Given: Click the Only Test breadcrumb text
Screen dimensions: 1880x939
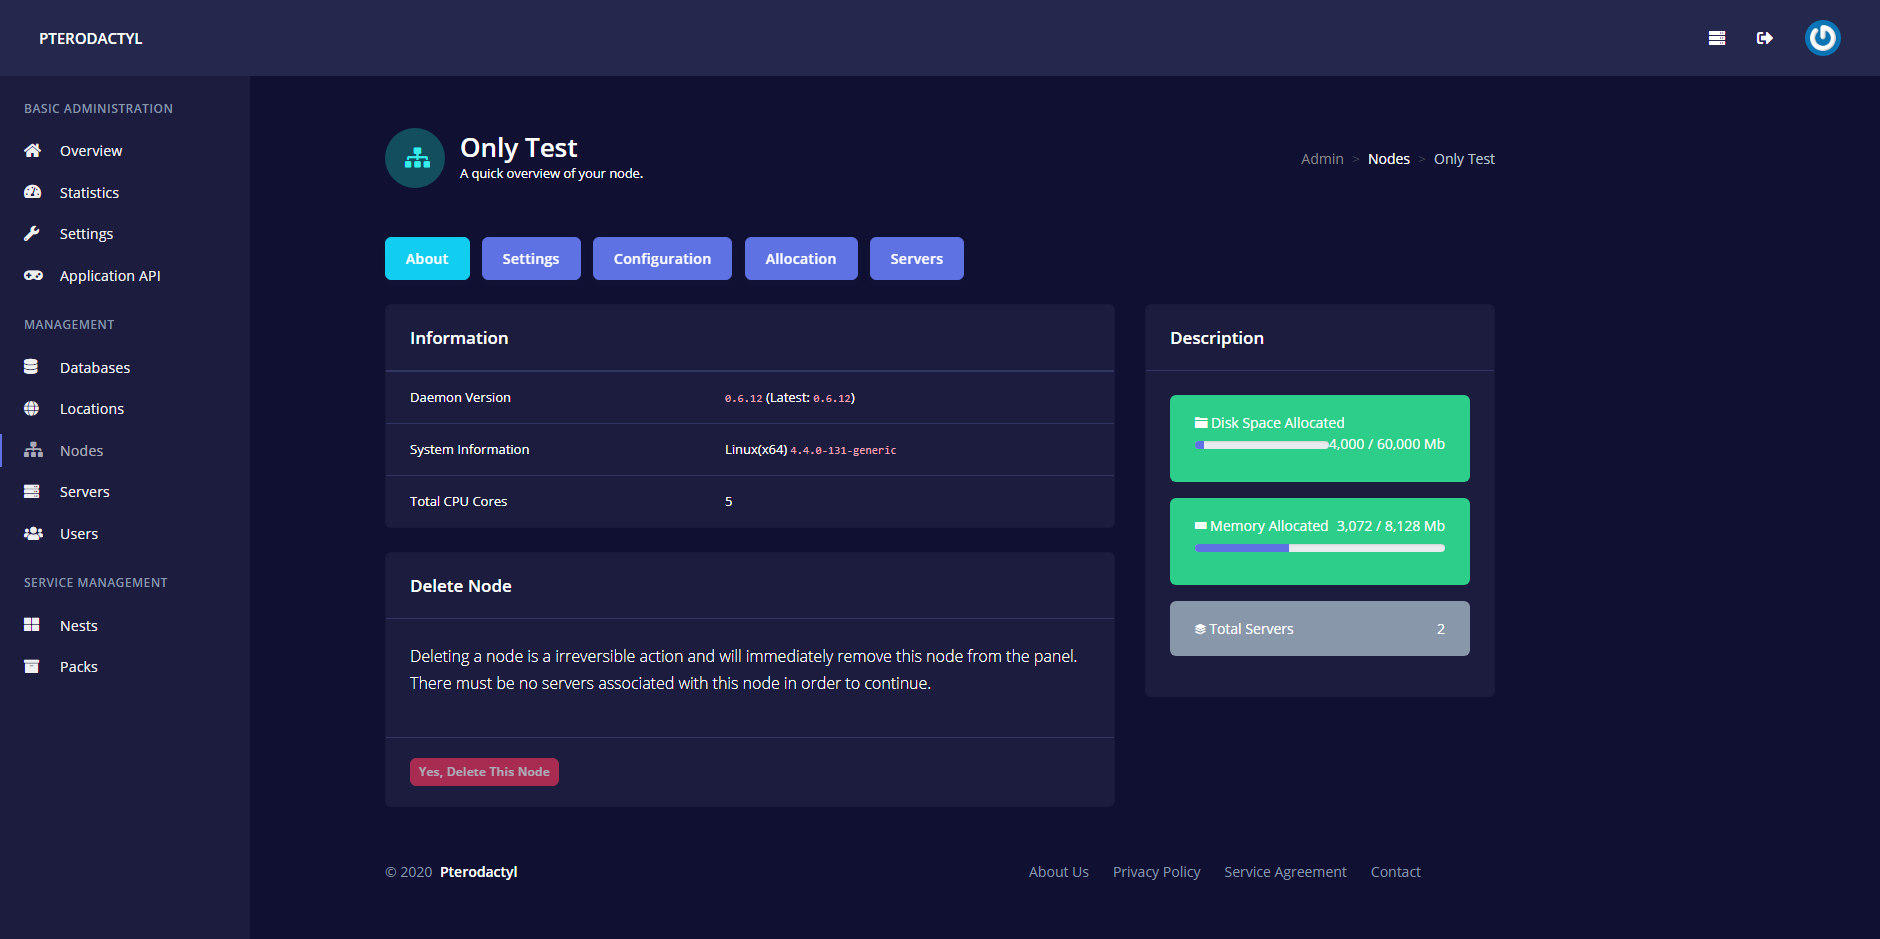Looking at the screenshot, I should click(x=1464, y=159).
